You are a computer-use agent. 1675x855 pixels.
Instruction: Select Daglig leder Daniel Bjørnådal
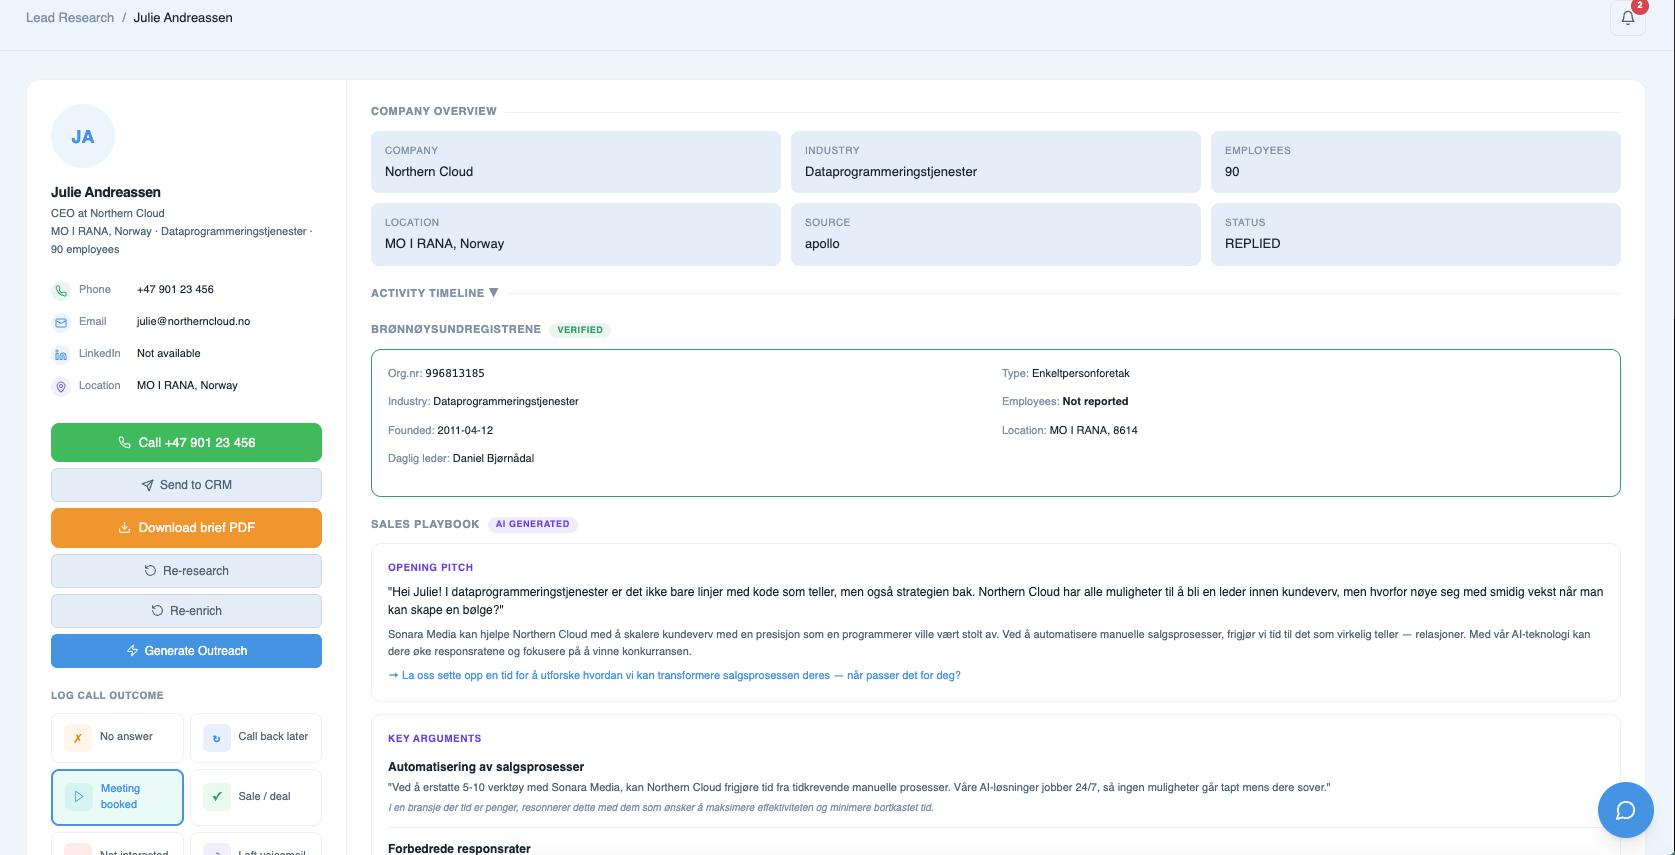click(493, 459)
